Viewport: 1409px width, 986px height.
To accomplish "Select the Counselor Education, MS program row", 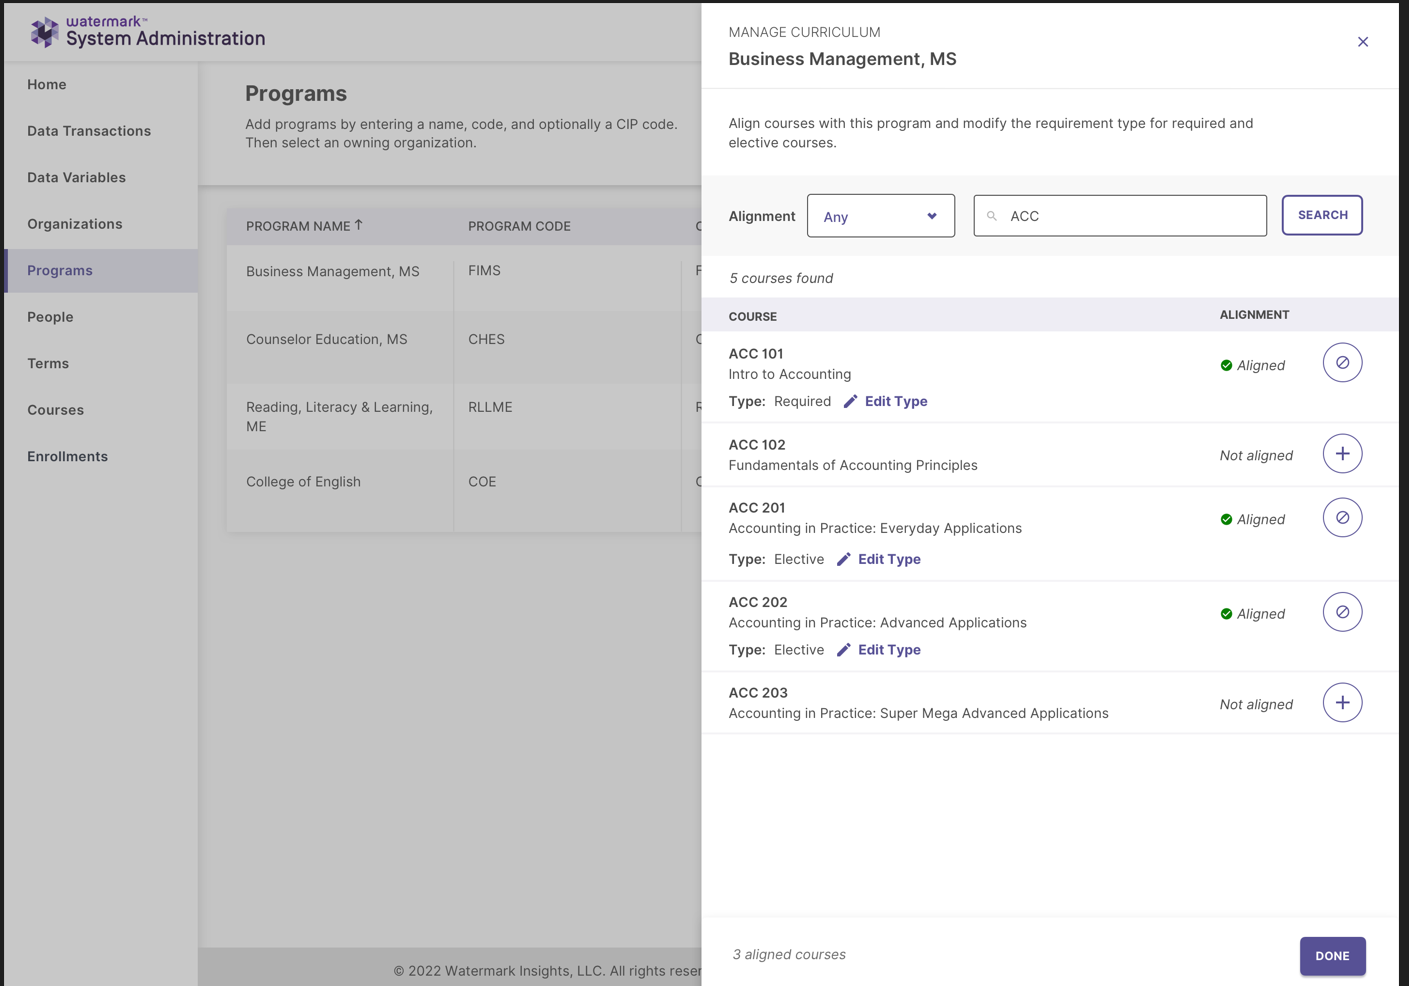I will pyautogui.click(x=464, y=346).
